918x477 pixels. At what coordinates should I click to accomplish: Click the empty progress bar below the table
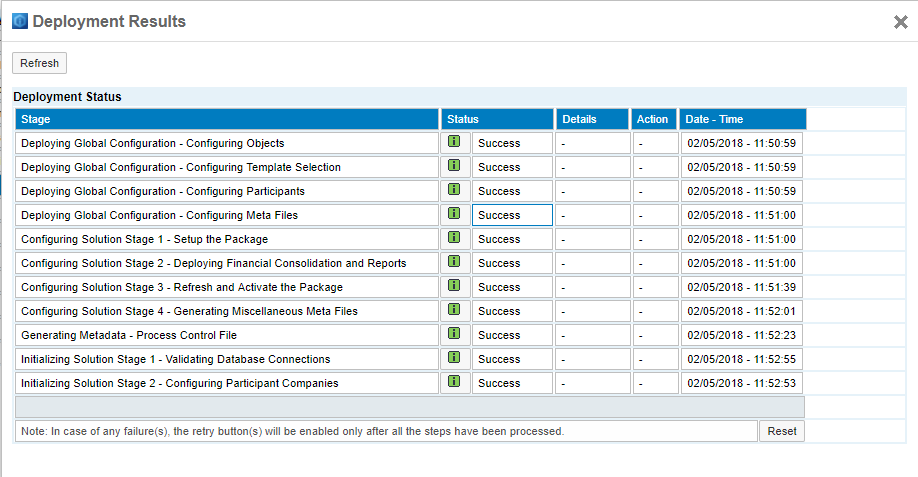click(x=410, y=407)
